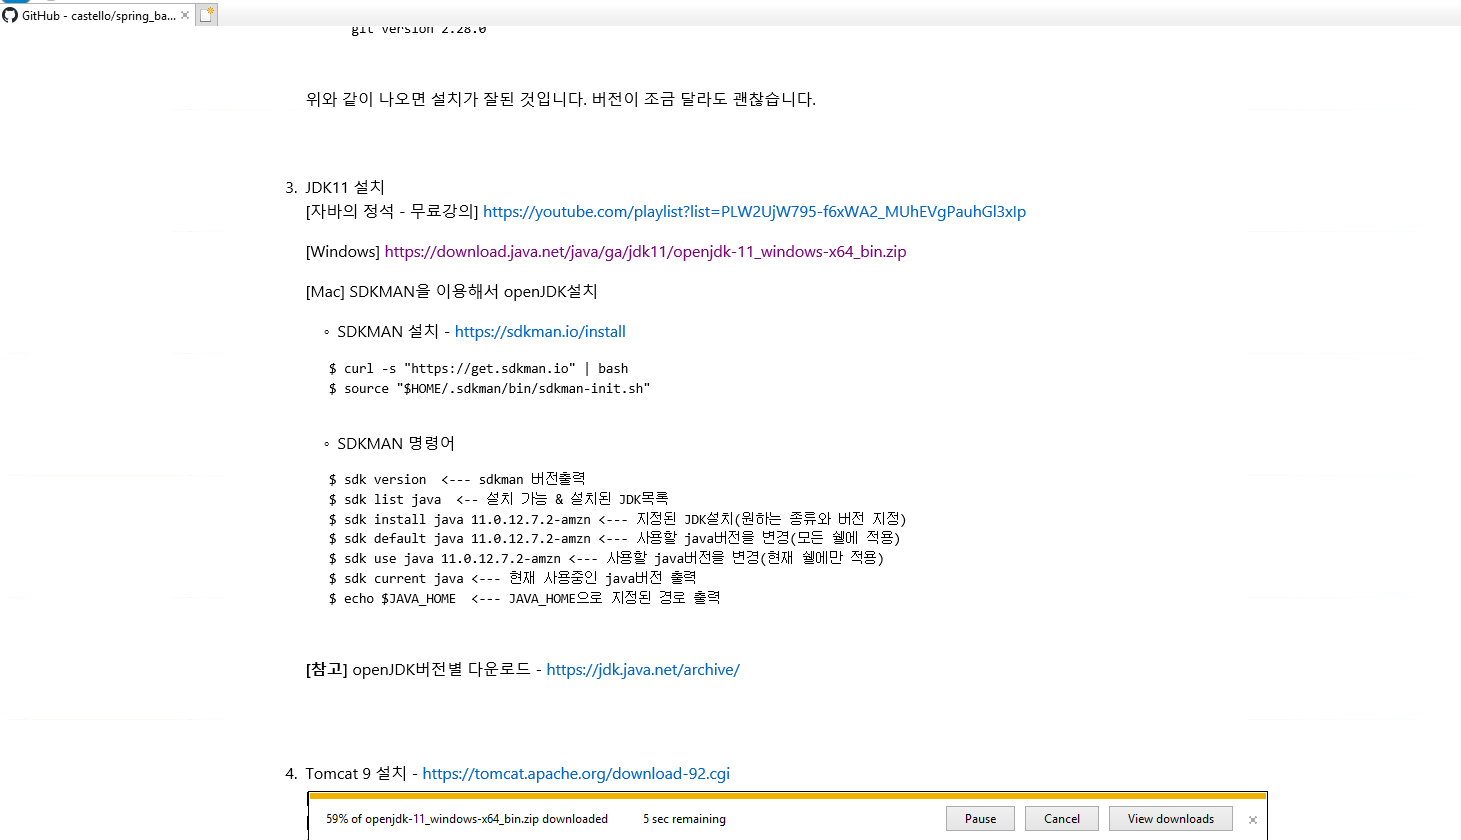
Task: Open the sdkman.io/install link
Action: [540, 332]
